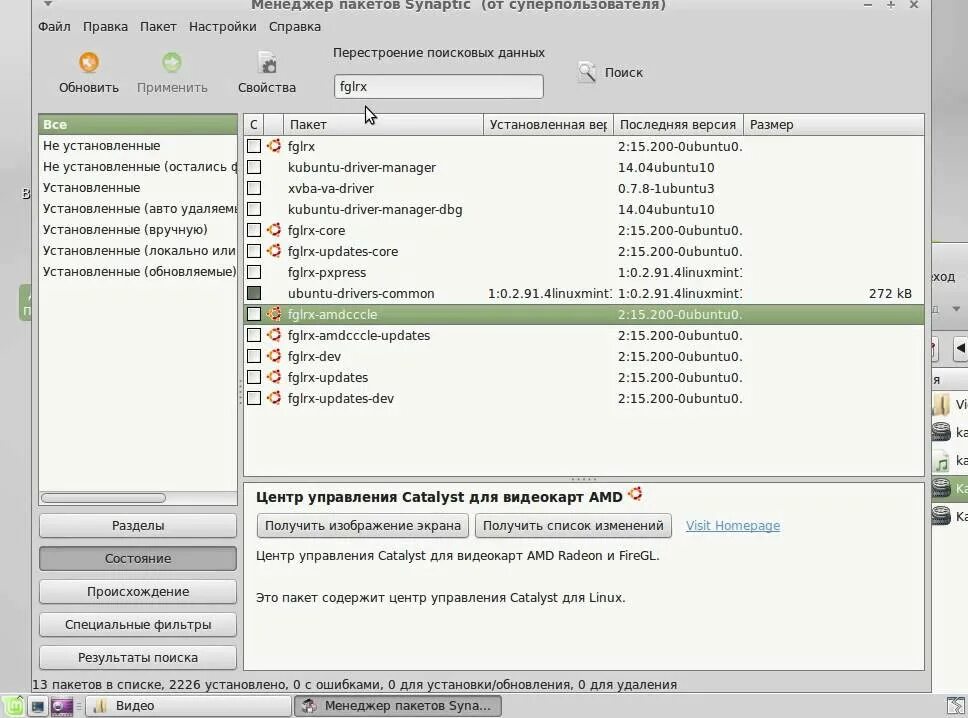968x718 pixels.
Task: Open the Справка menu
Action: 295,27
